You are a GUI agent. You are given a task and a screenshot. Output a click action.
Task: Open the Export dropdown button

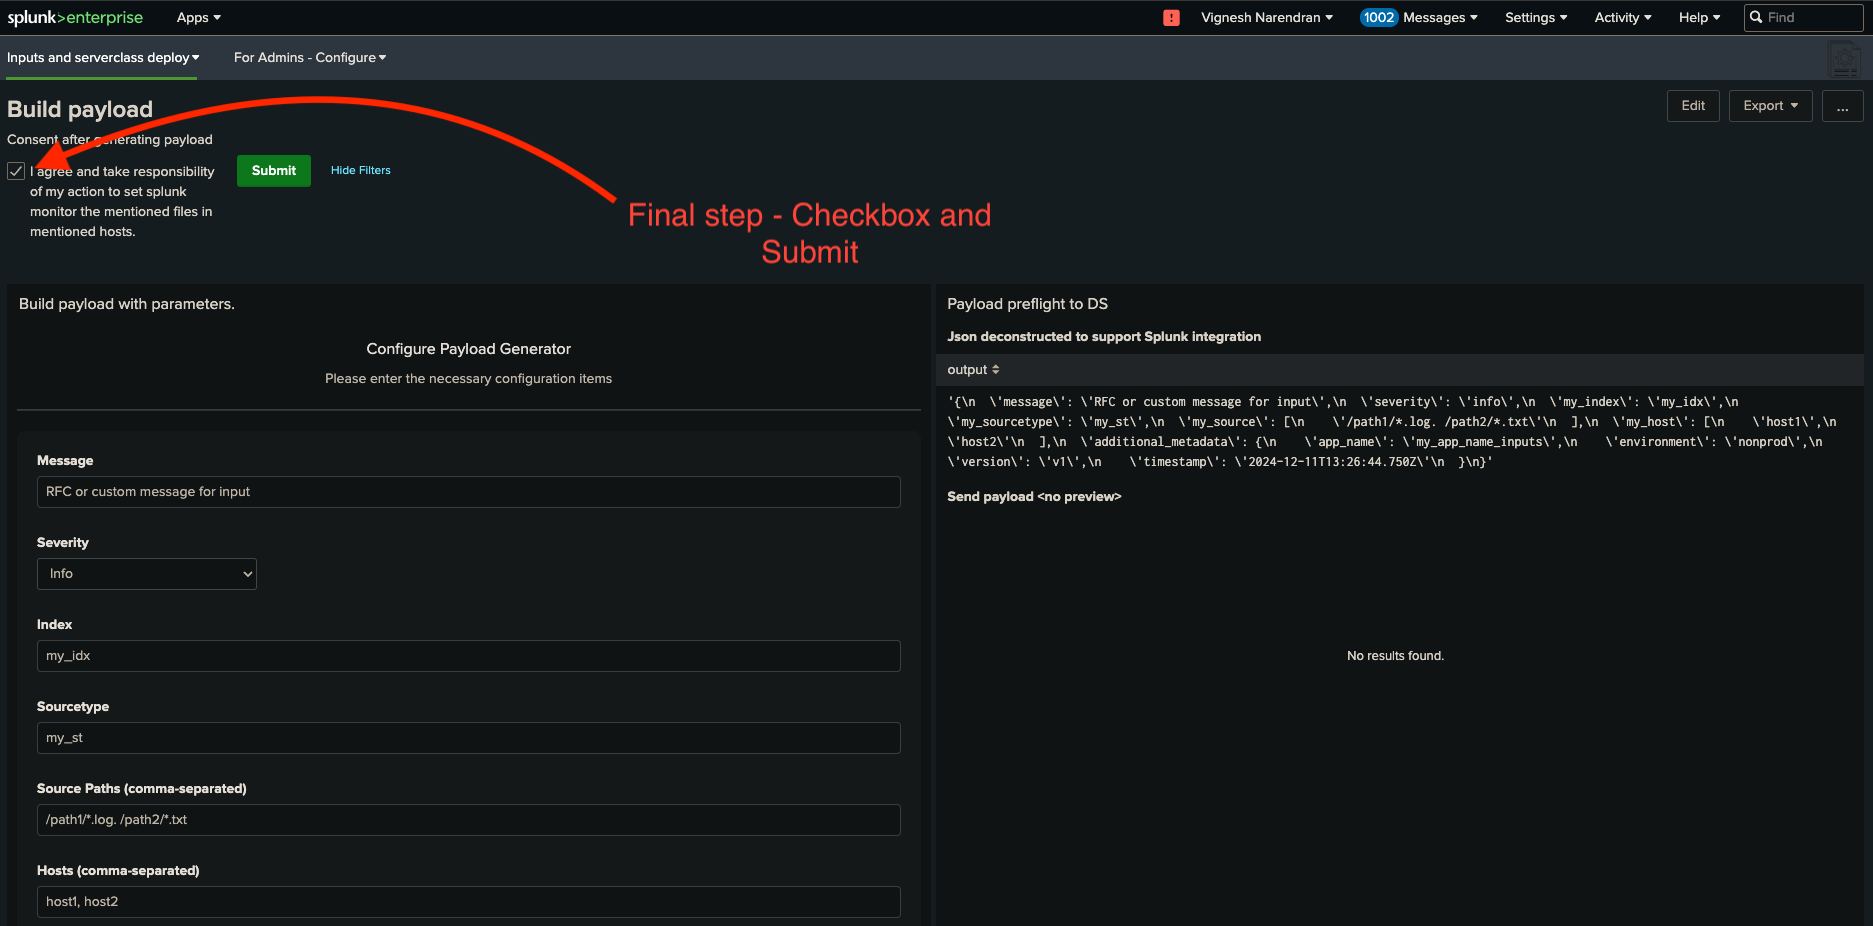click(1770, 106)
